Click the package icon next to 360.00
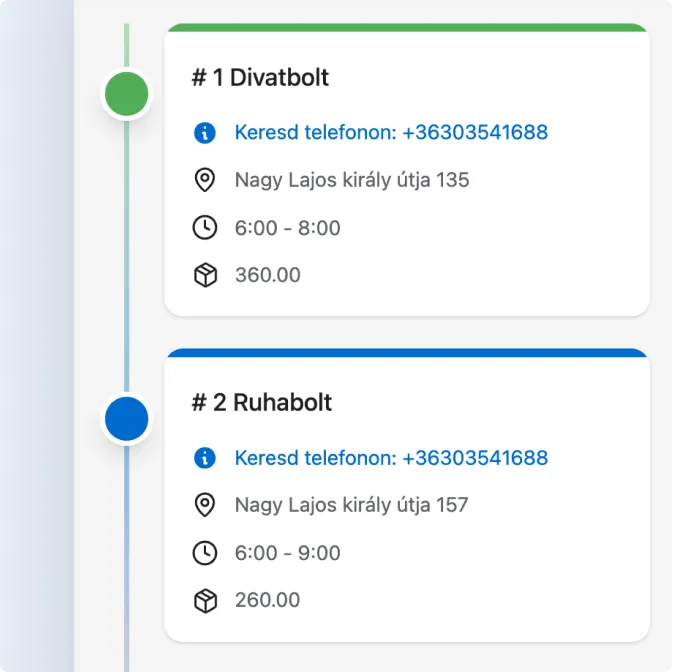674x672 pixels. [205, 275]
